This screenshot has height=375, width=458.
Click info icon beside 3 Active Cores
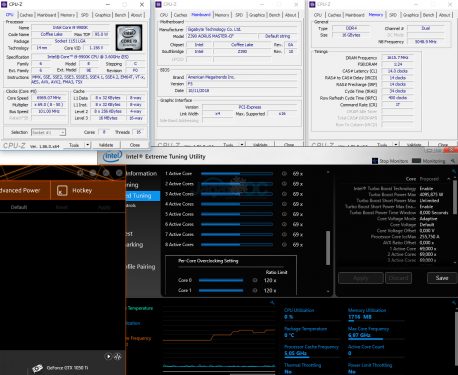tap(284, 194)
